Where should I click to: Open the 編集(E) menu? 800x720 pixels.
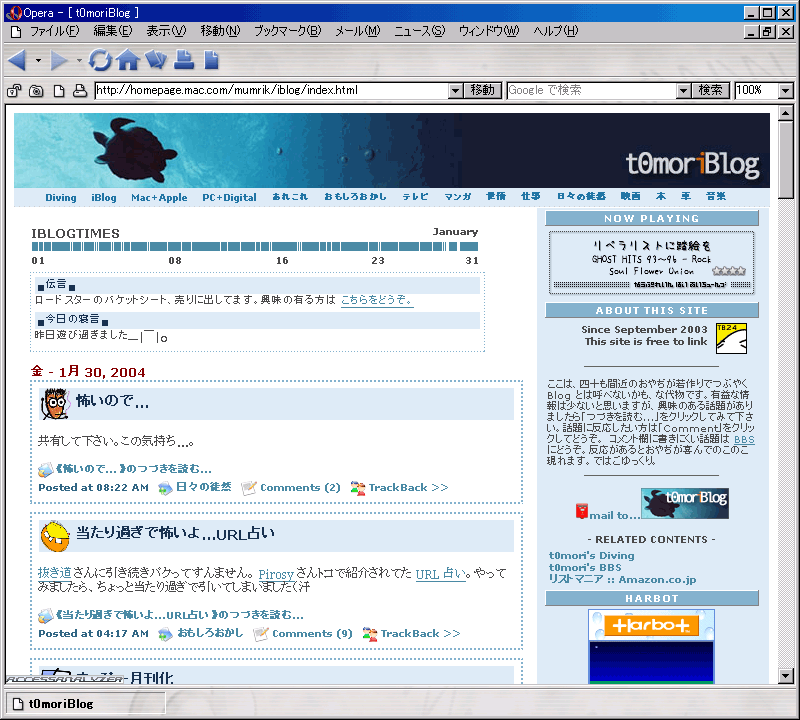point(113,32)
